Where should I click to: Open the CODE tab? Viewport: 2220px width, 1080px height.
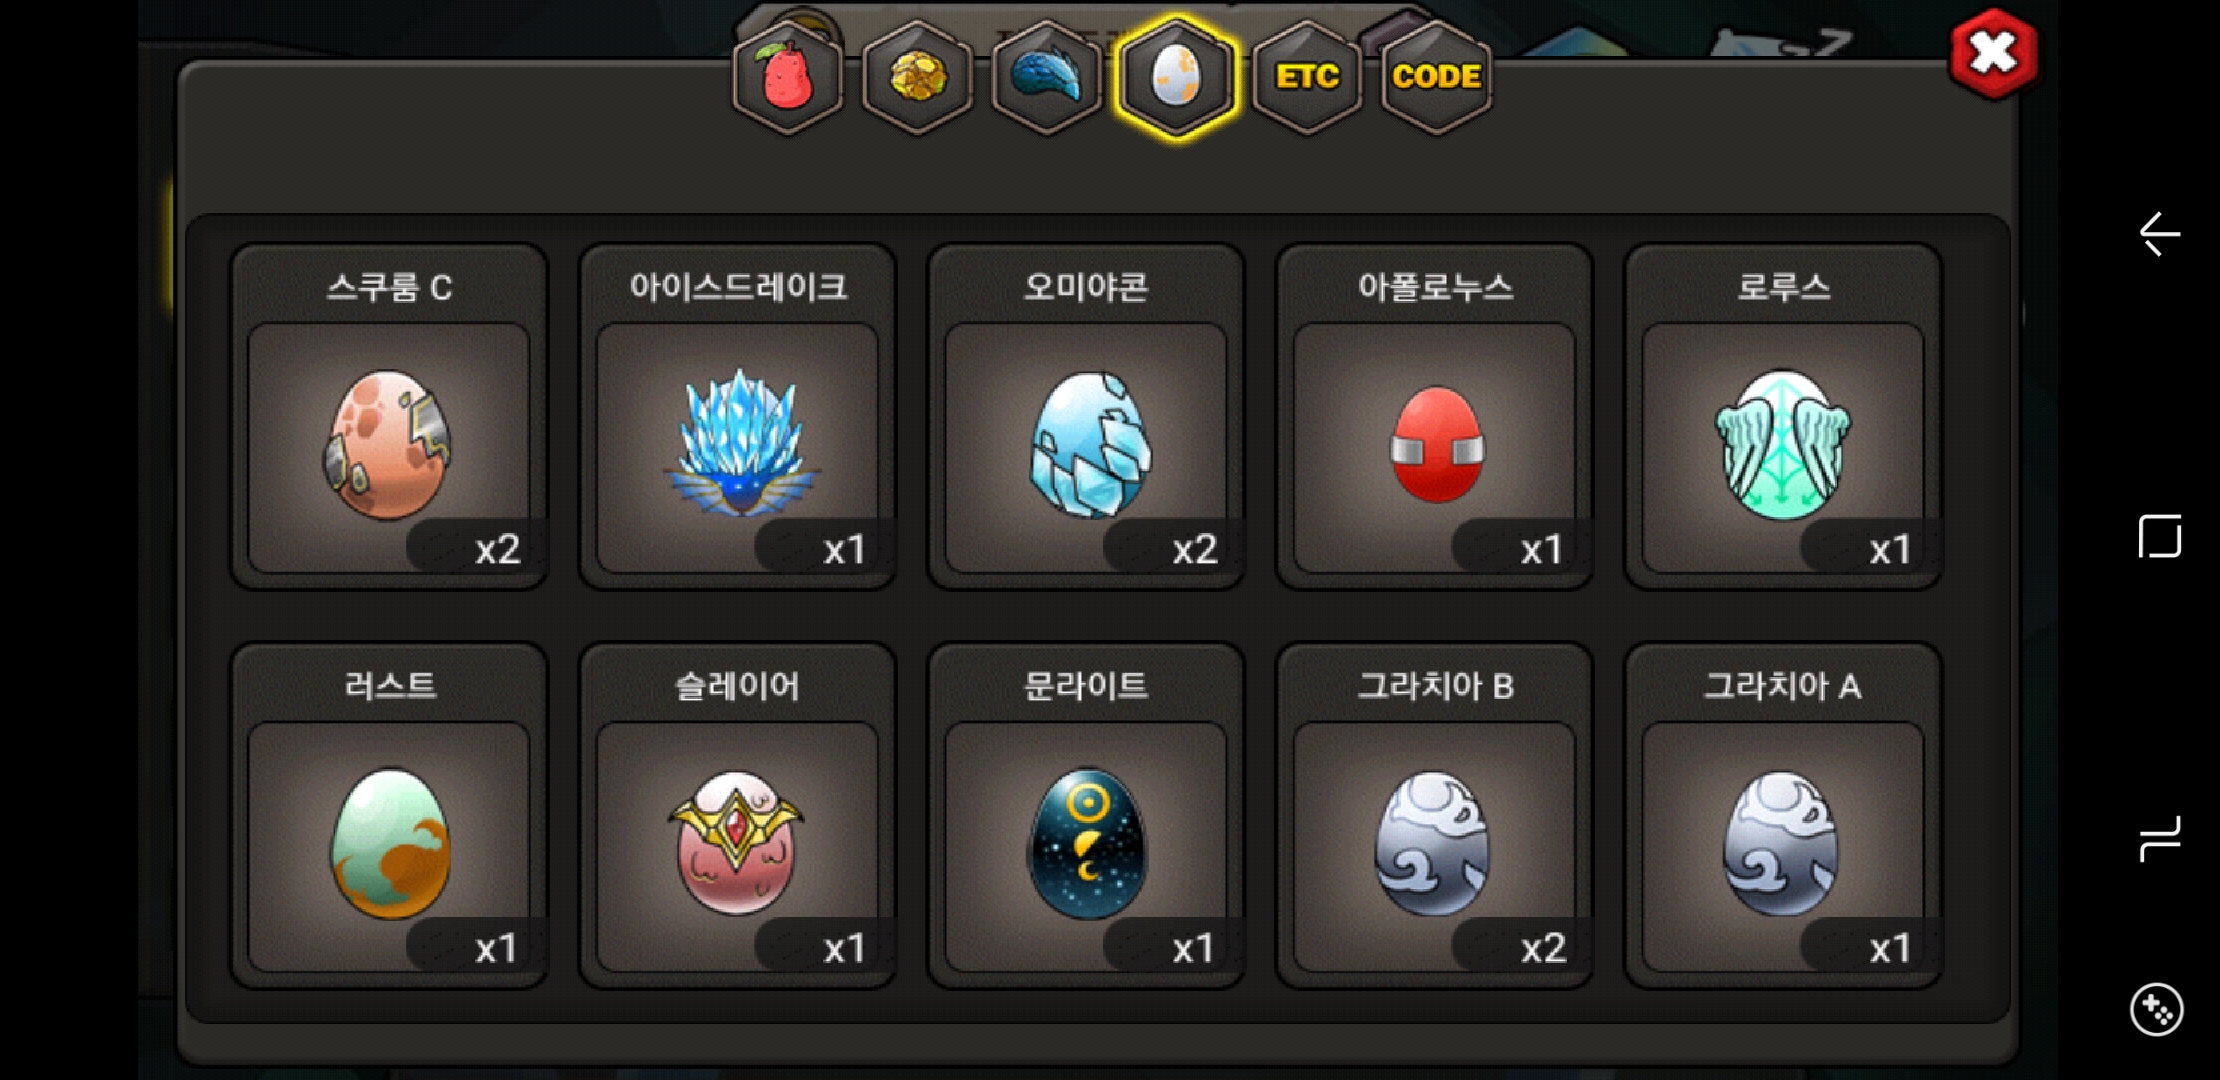pyautogui.click(x=1437, y=77)
